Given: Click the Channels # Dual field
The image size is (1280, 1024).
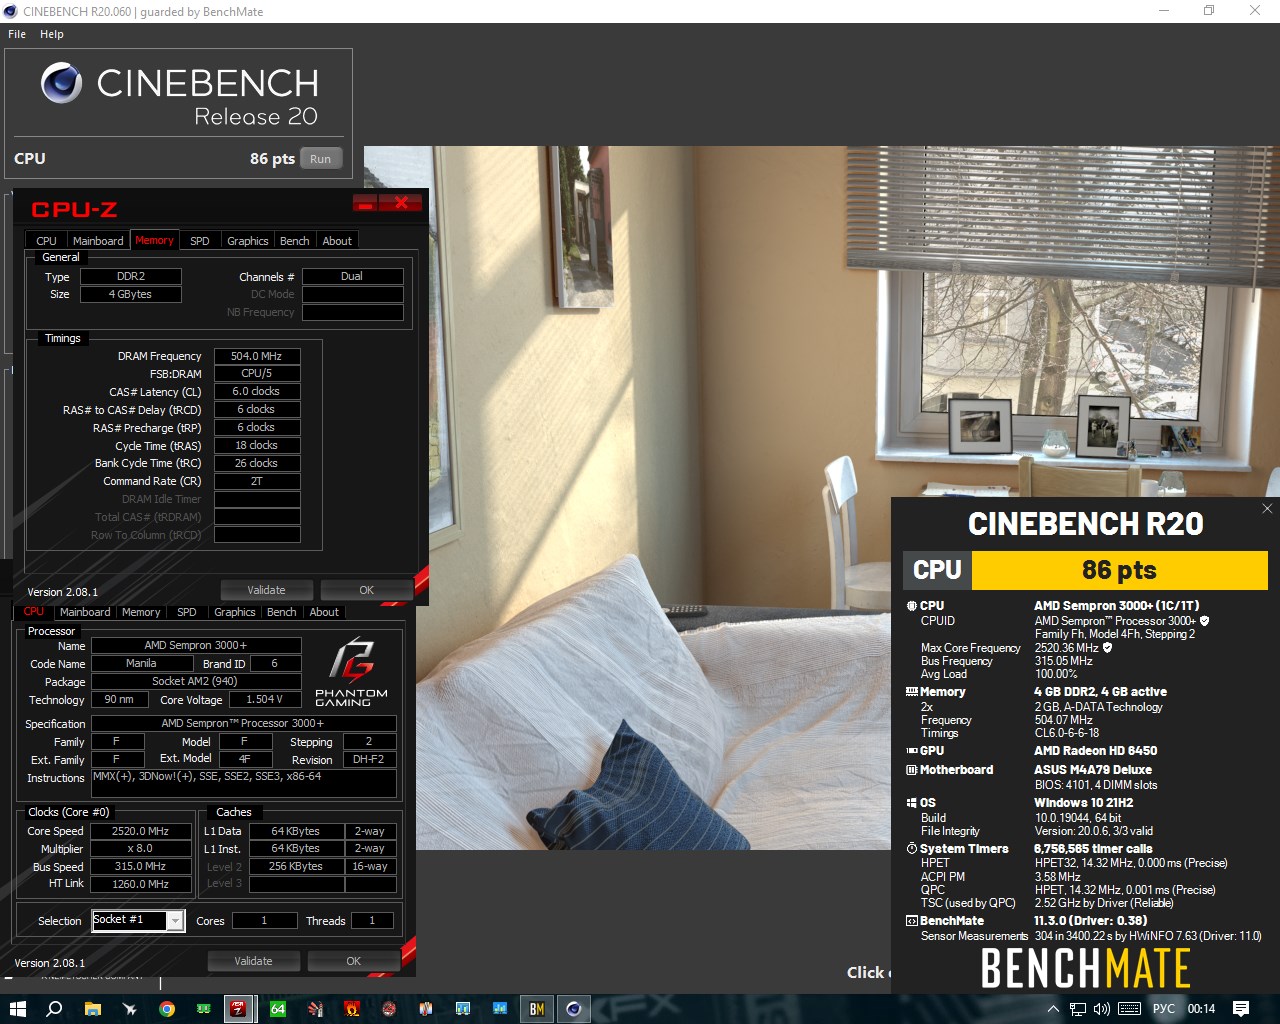Looking at the screenshot, I should (352, 277).
